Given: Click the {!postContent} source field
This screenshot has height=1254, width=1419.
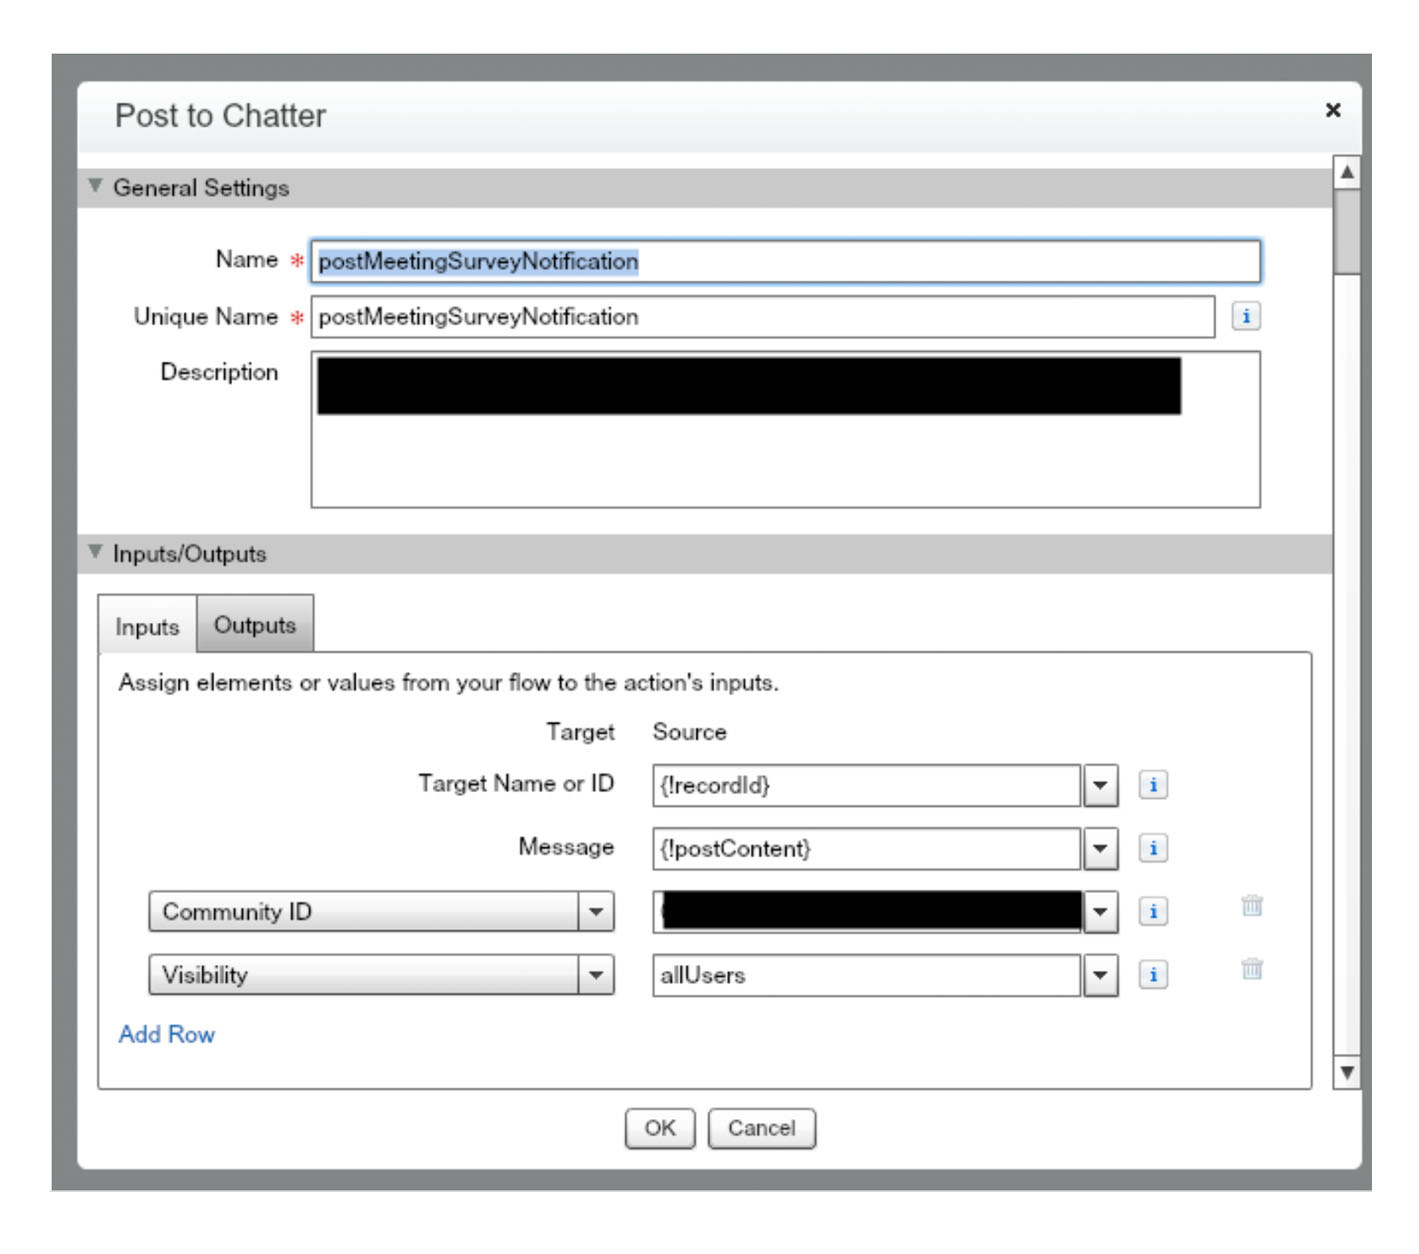Looking at the screenshot, I should pos(867,848).
